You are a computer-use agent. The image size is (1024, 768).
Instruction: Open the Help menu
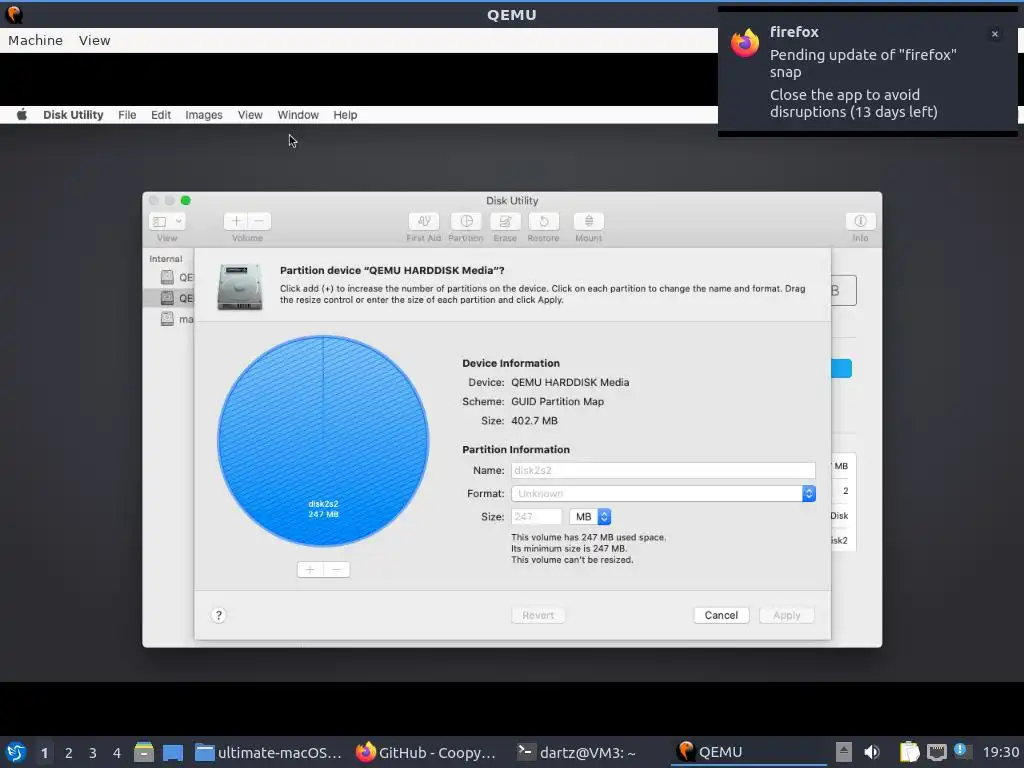pyautogui.click(x=345, y=115)
